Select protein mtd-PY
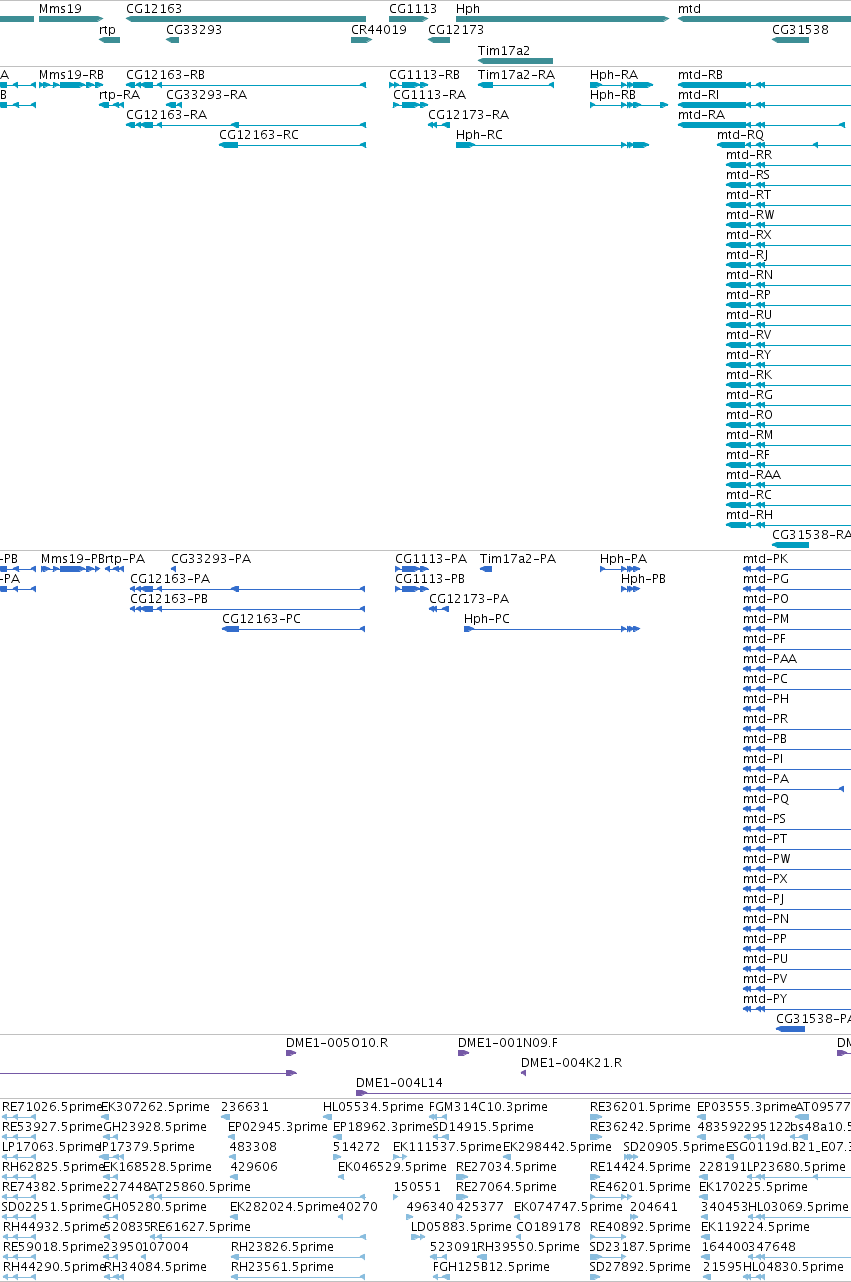This screenshot has height=1282, width=851. coord(765,999)
